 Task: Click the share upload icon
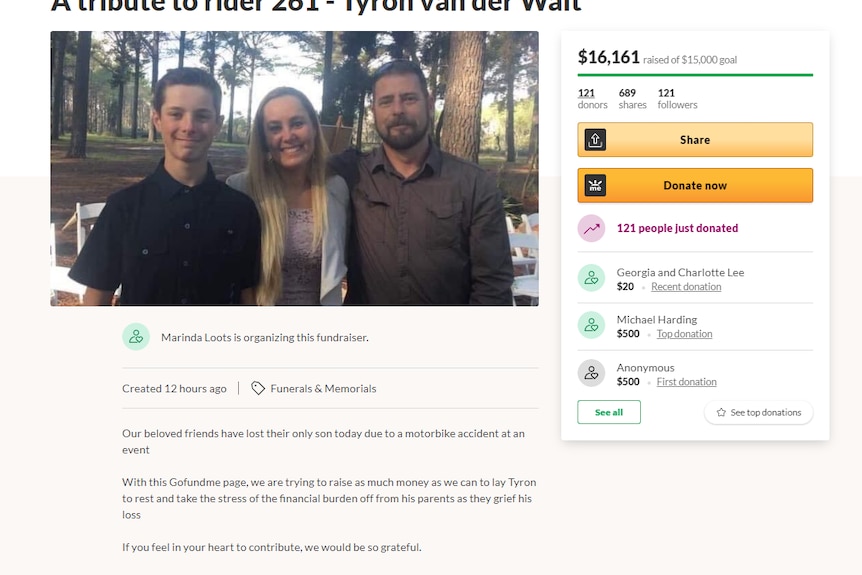[595, 140]
